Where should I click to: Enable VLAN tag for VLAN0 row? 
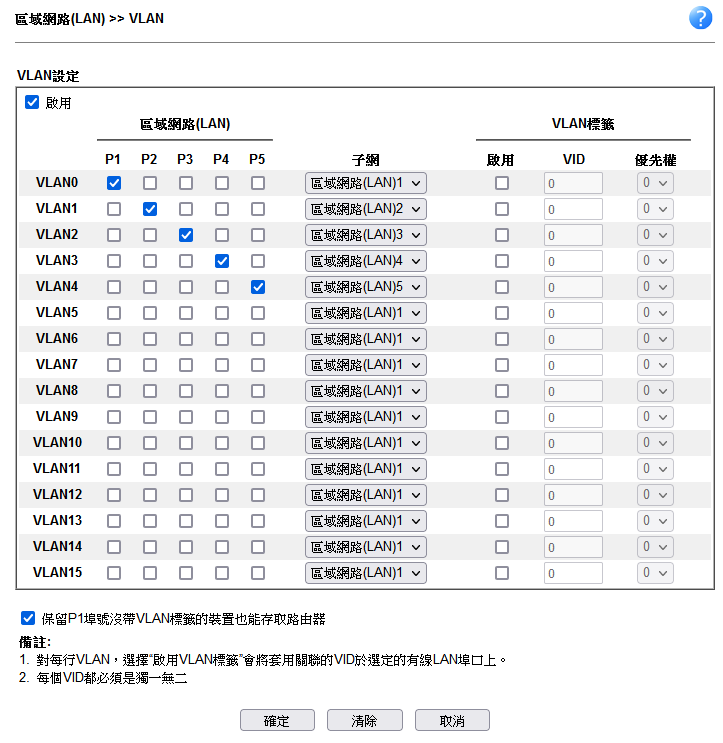[x=502, y=183]
